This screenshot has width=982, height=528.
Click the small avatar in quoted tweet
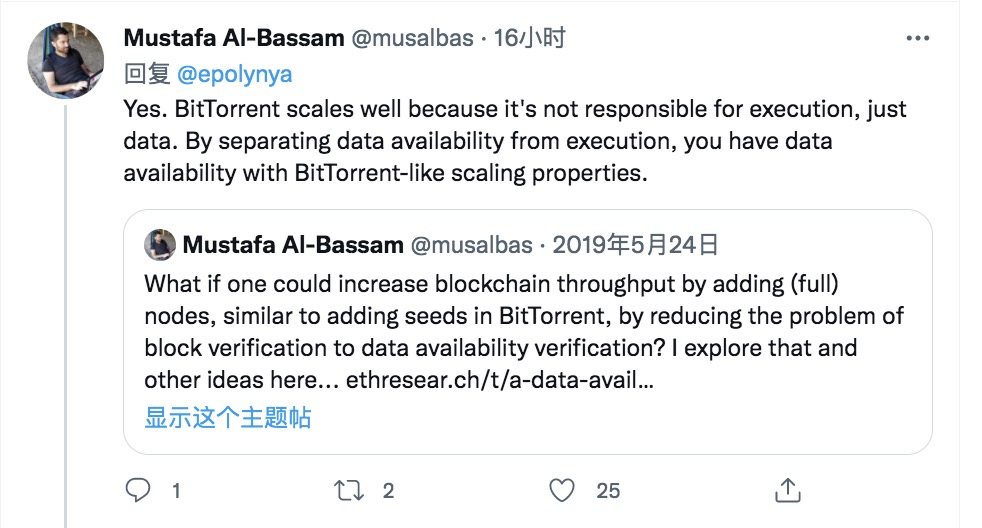click(160, 245)
